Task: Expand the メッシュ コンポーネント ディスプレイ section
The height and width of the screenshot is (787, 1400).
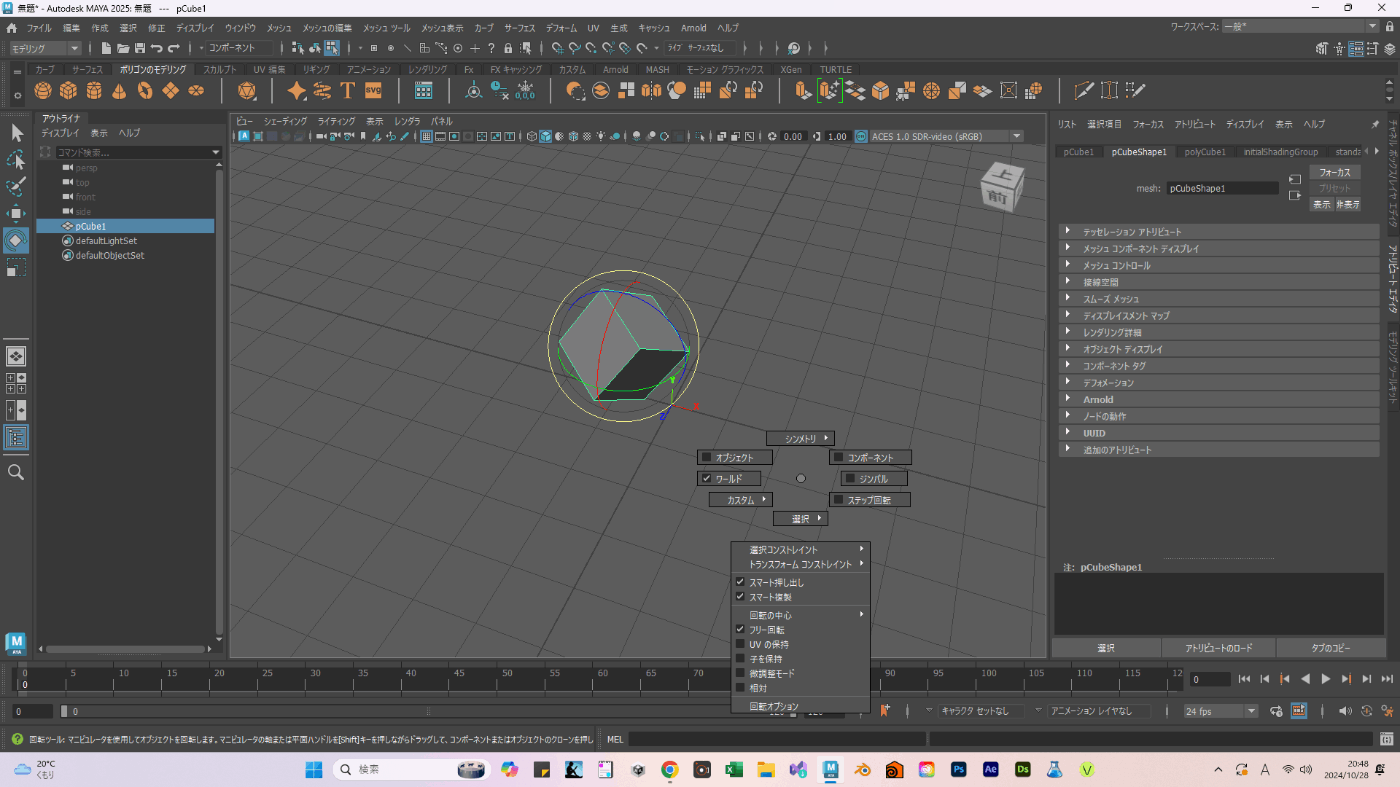Action: [1219, 249]
